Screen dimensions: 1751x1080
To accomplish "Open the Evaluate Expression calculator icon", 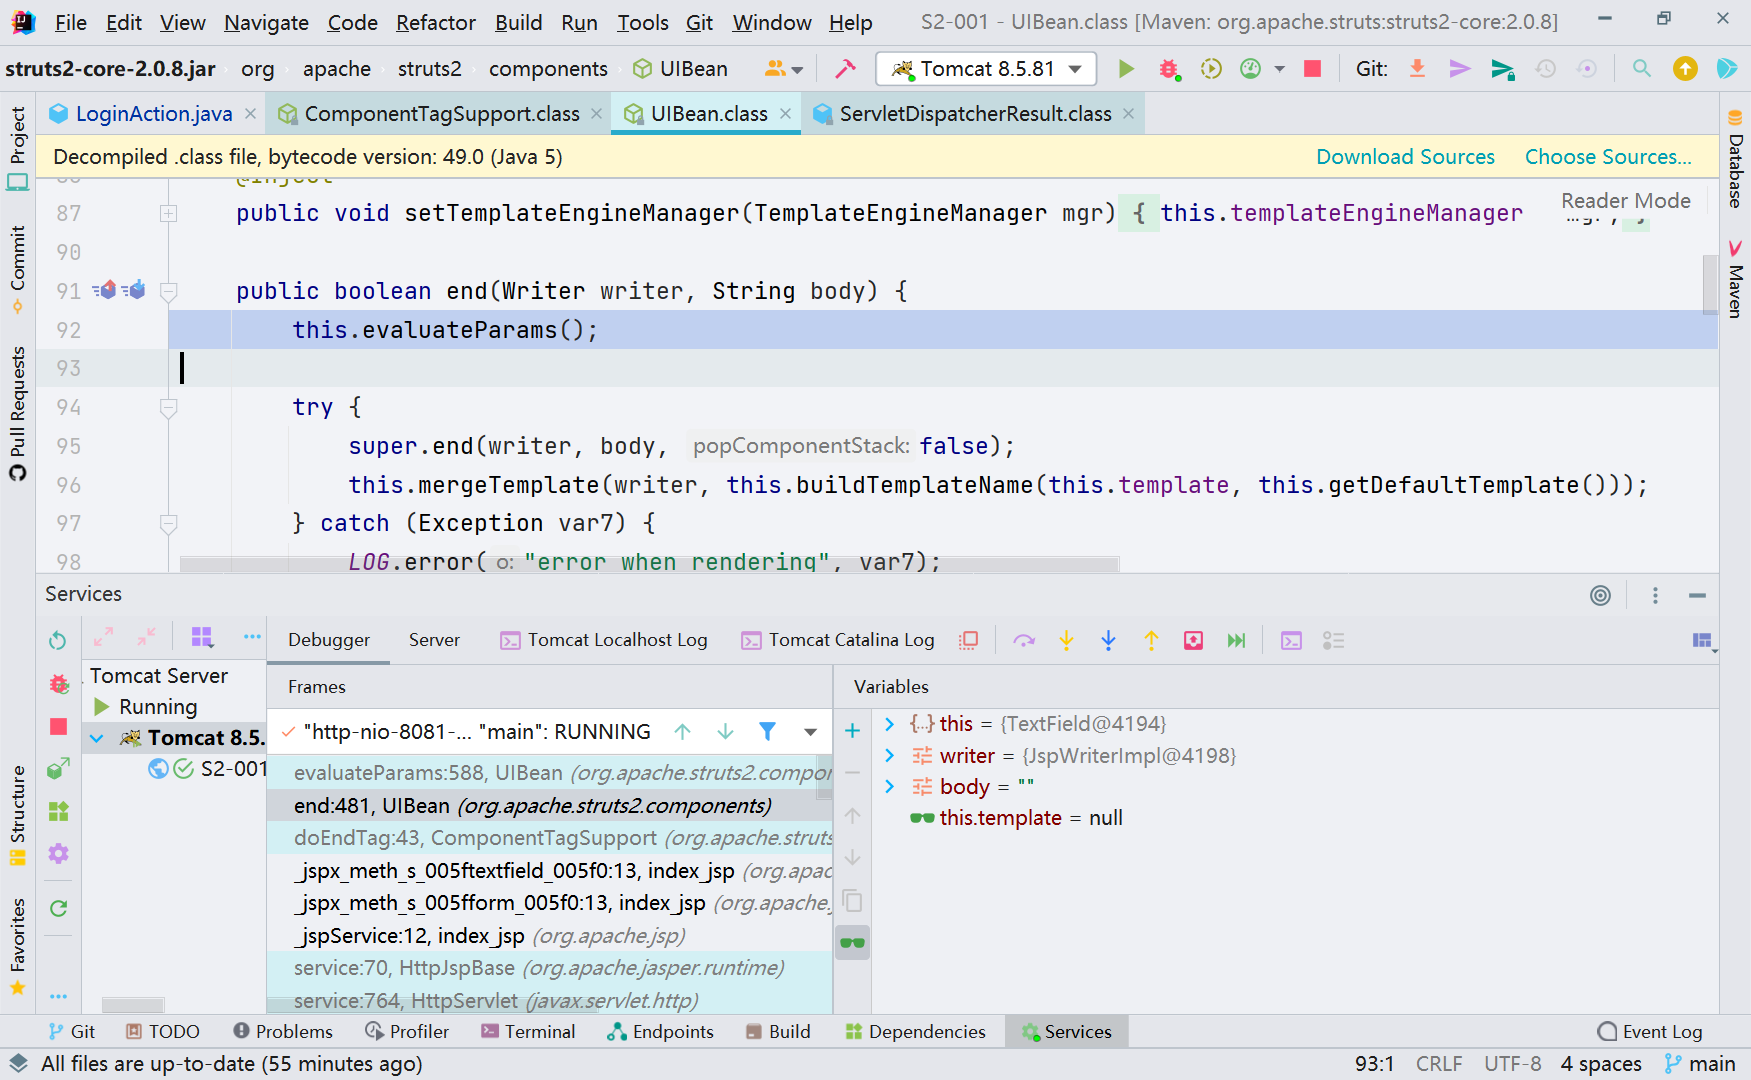I will pos(1291,641).
